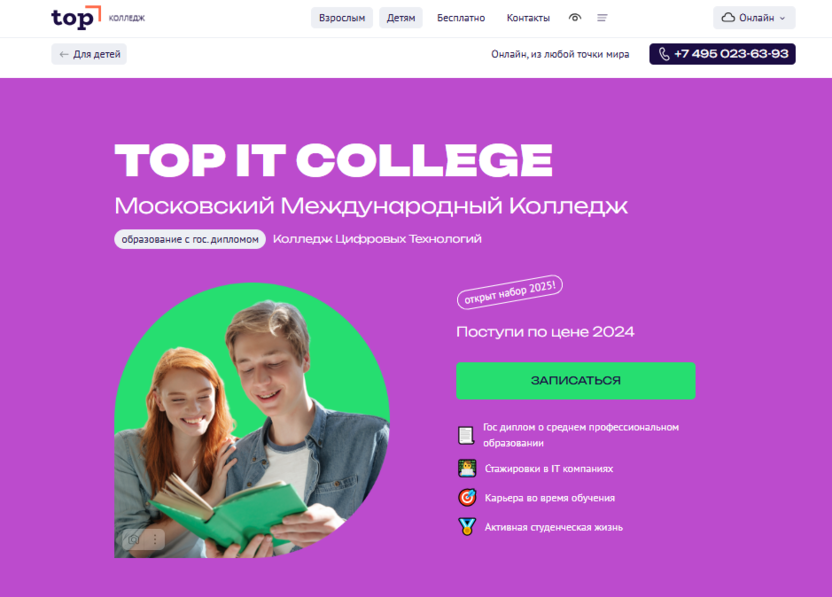Click the students photo thumbnail
The height and width of the screenshot is (597, 832).
pos(252,420)
